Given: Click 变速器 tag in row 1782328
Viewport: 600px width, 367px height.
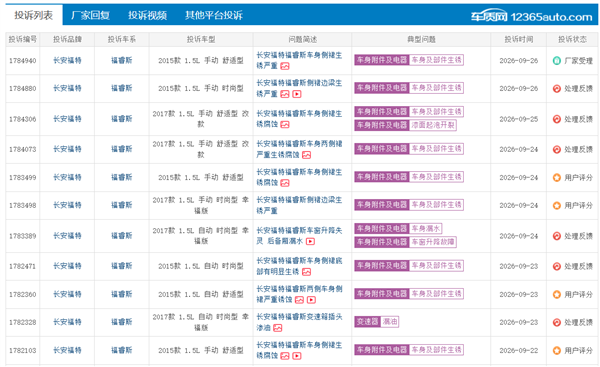Looking at the screenshot, I should pos(367,322).
